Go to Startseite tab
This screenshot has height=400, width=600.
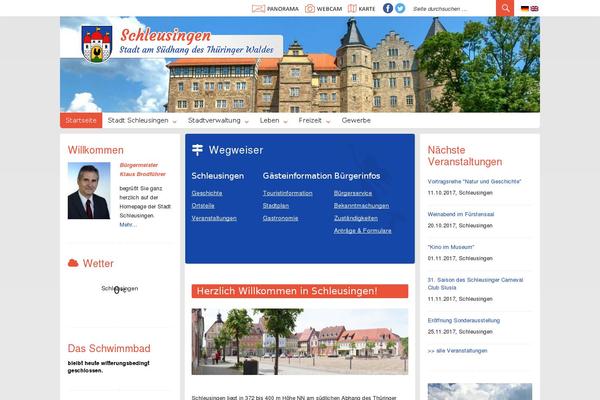pyautogui.click(x=81, y=120)
